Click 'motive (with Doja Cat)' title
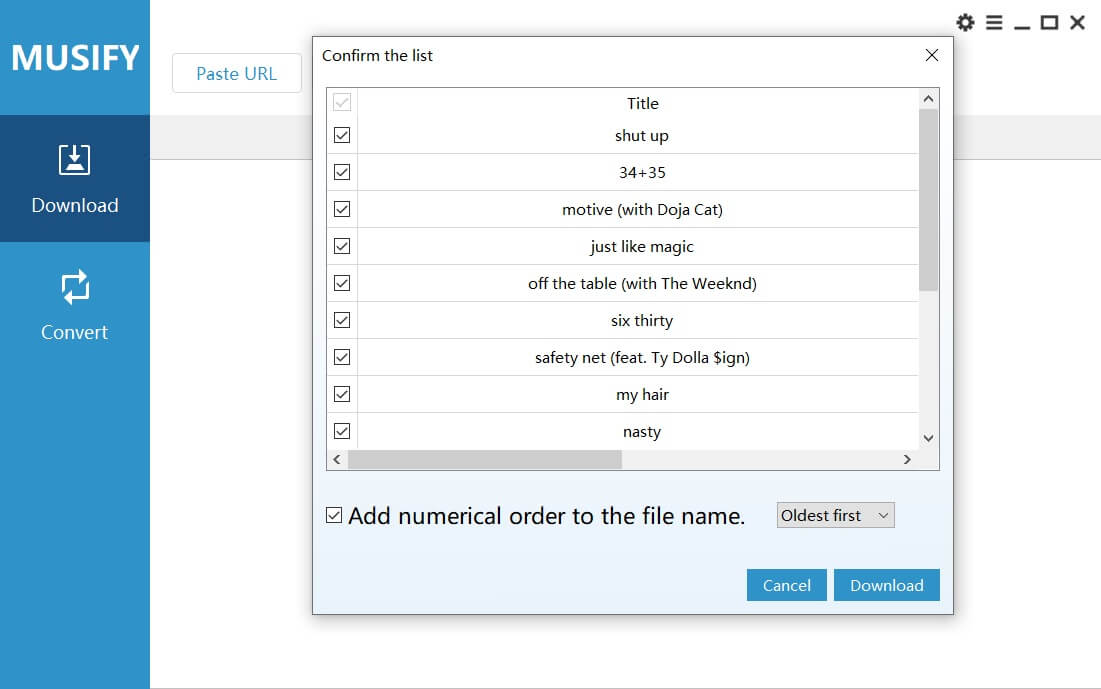Viewport: 1101px width, 689px height. (x=642, y=210)
